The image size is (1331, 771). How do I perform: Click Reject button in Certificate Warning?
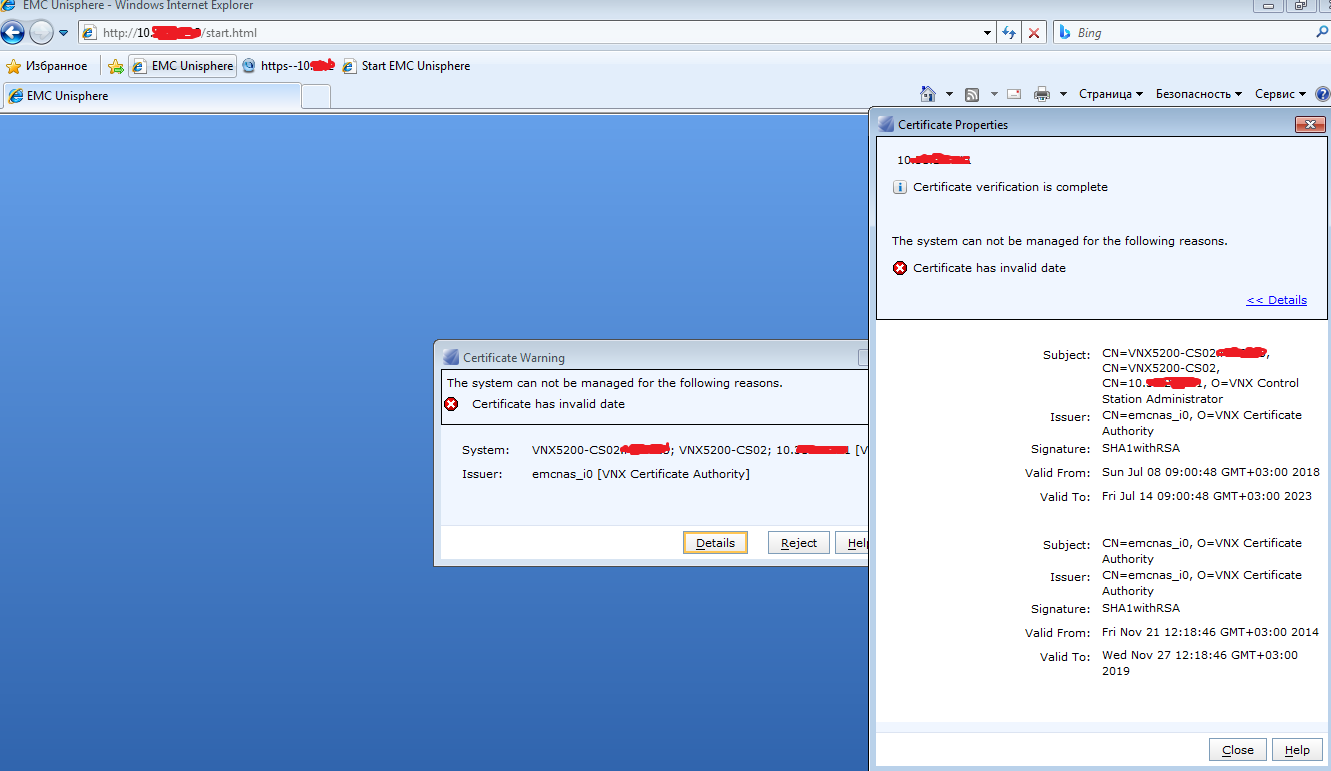click(799, 543)
